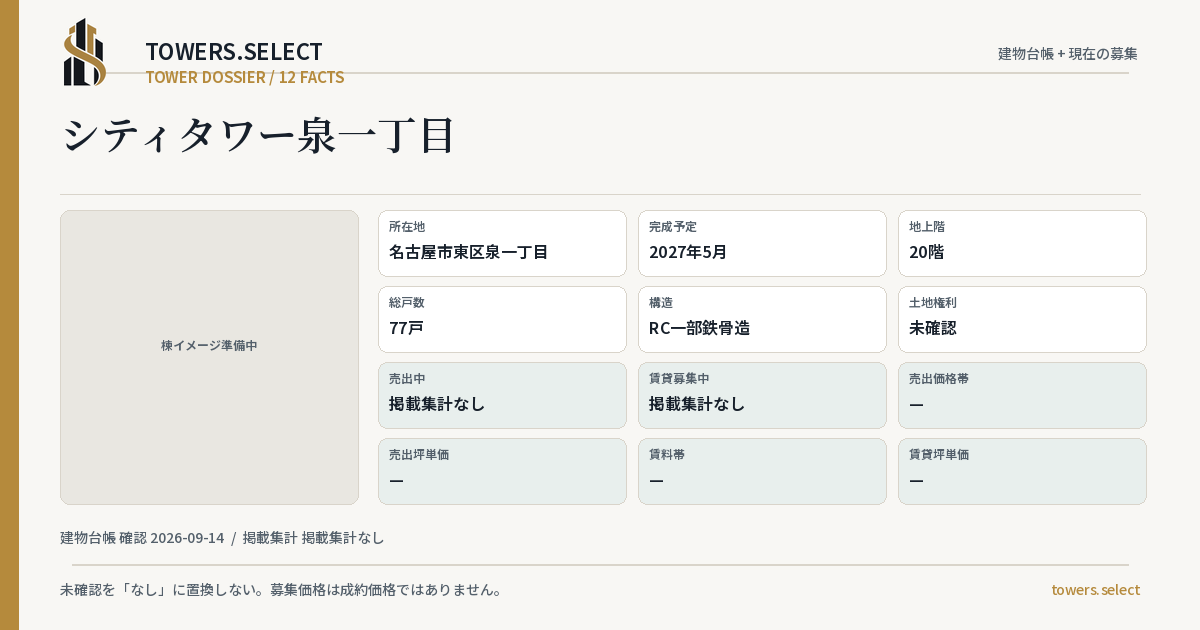Click the 建物台帳 + 現在の募集 header label

pos(1068,54)
